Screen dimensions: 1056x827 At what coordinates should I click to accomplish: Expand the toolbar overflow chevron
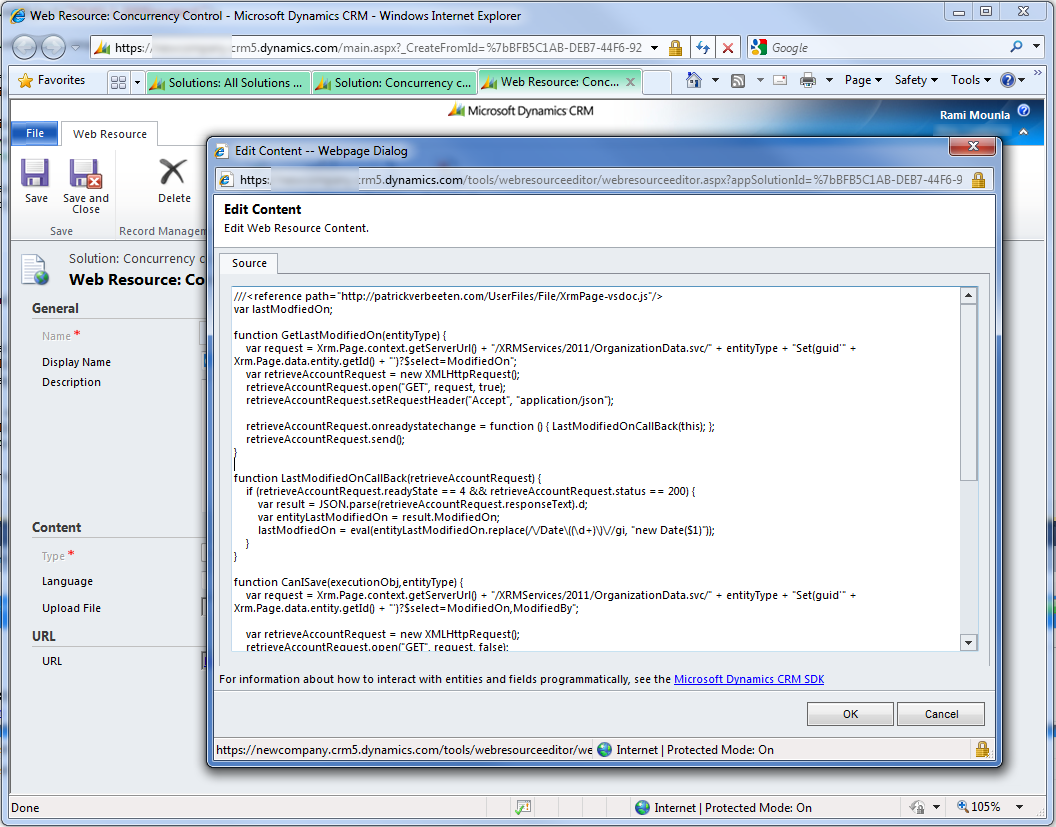click(1038, 73)
